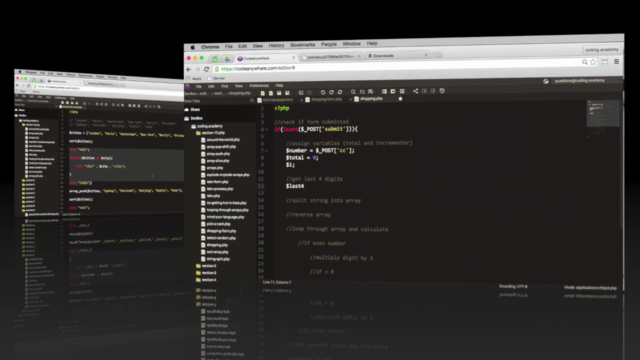Viewport: 640px width, 360px height.
Task: Click the search icon beside Goto Files
Action: (252, 100)
